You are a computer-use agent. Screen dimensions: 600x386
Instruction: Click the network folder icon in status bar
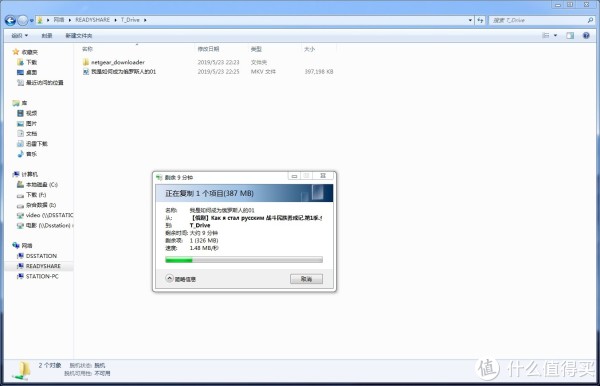point(21,370)
